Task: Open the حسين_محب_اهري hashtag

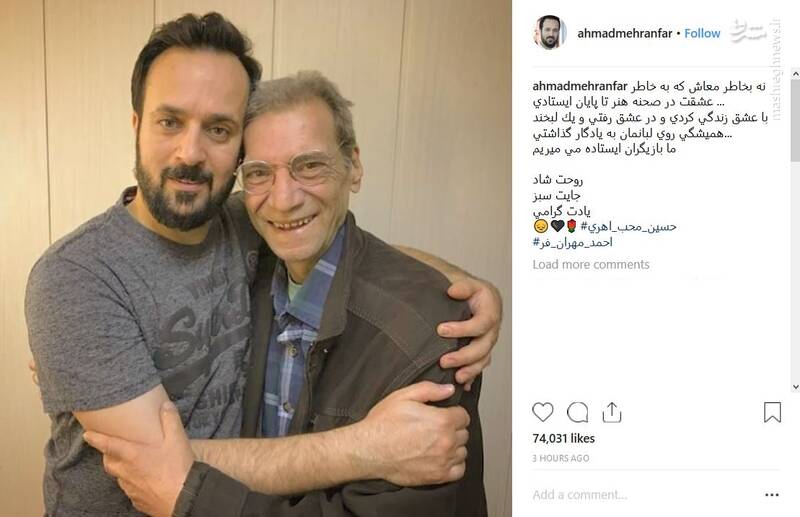Action: [x=629, y=227]
